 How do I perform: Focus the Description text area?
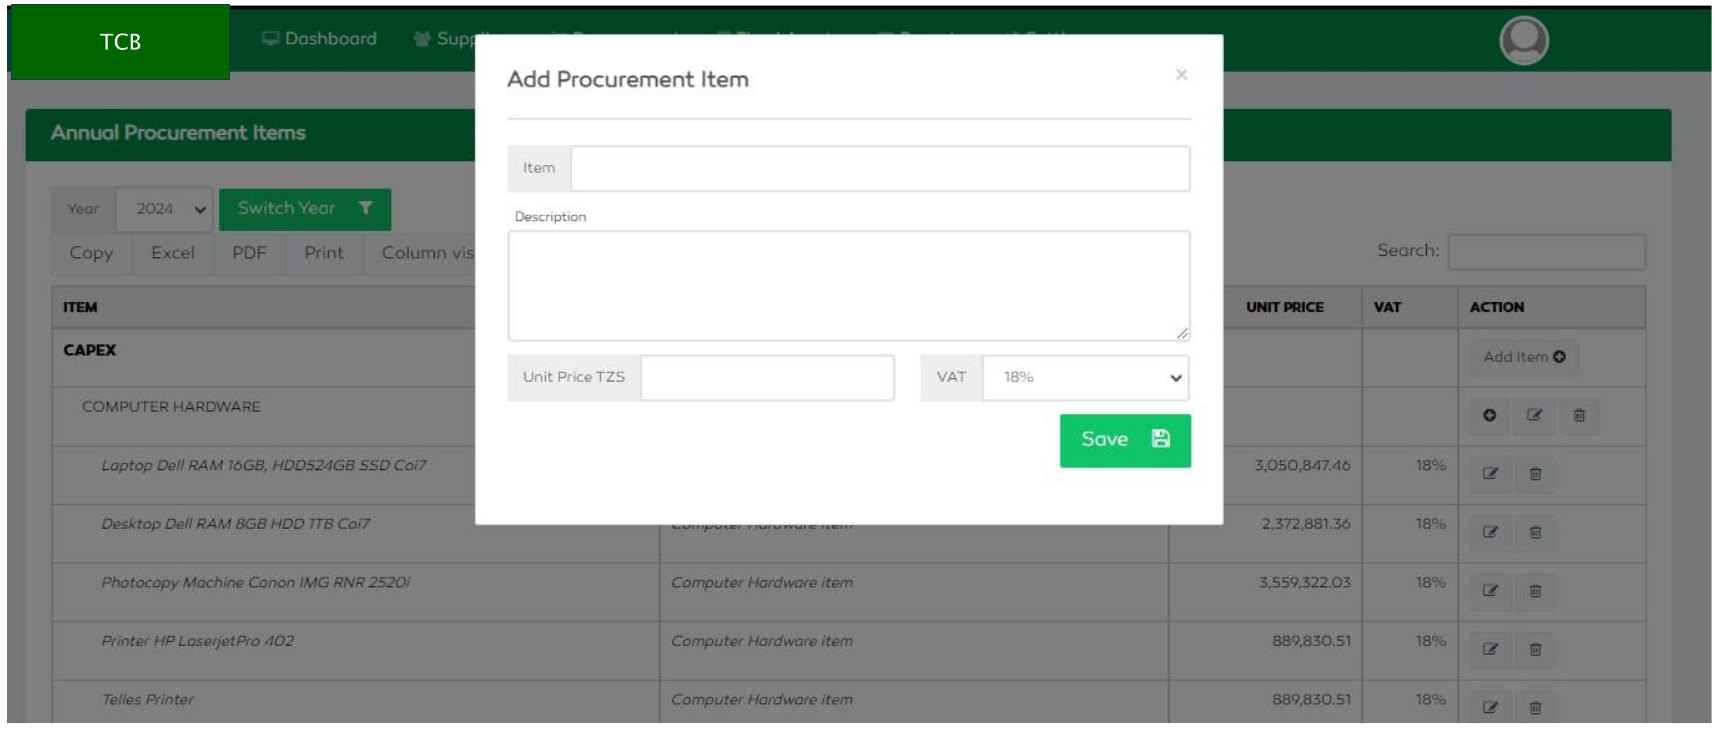tap(849, 286)
